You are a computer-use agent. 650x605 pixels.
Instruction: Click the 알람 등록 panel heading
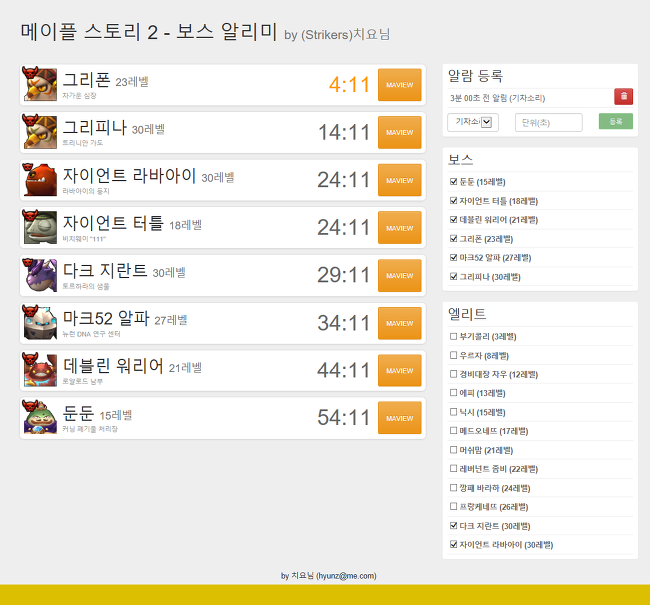(475, 75)
